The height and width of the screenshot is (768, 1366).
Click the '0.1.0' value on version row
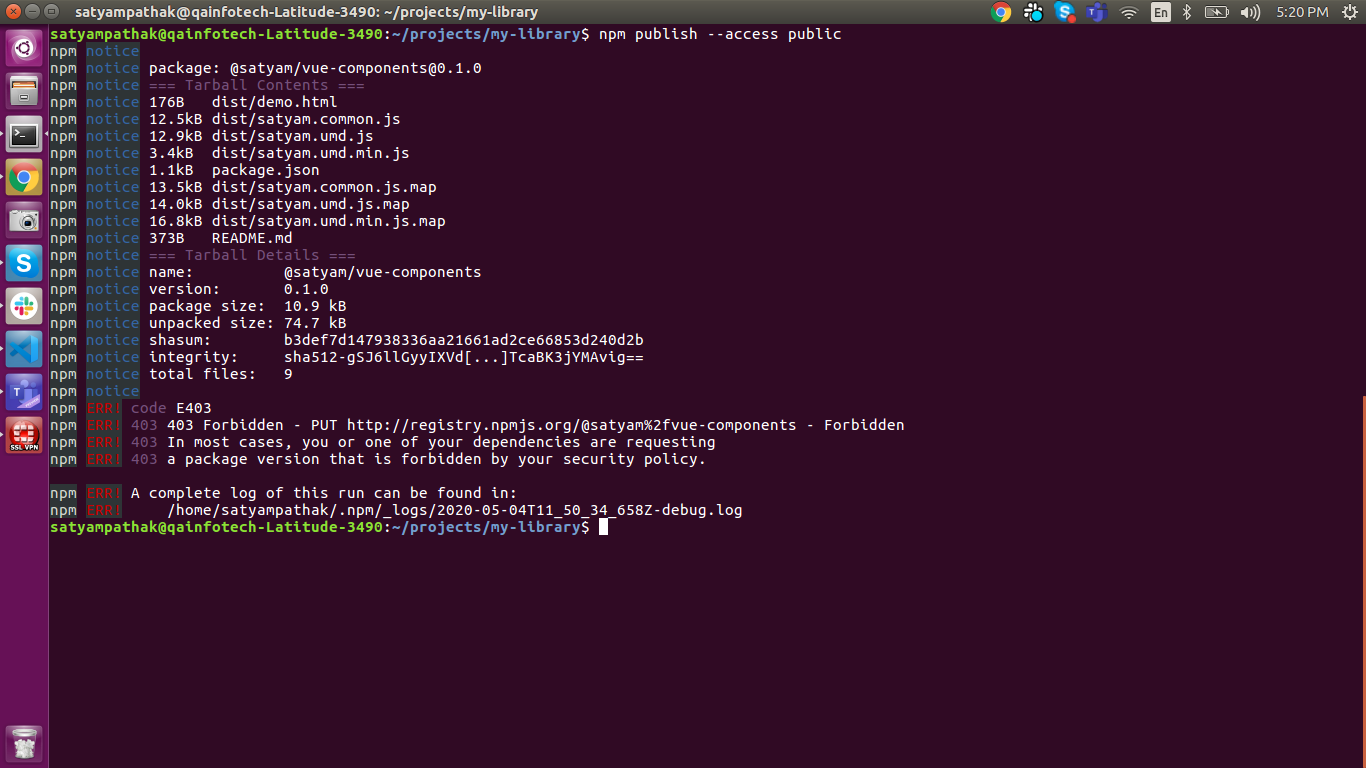coord(306,289)
